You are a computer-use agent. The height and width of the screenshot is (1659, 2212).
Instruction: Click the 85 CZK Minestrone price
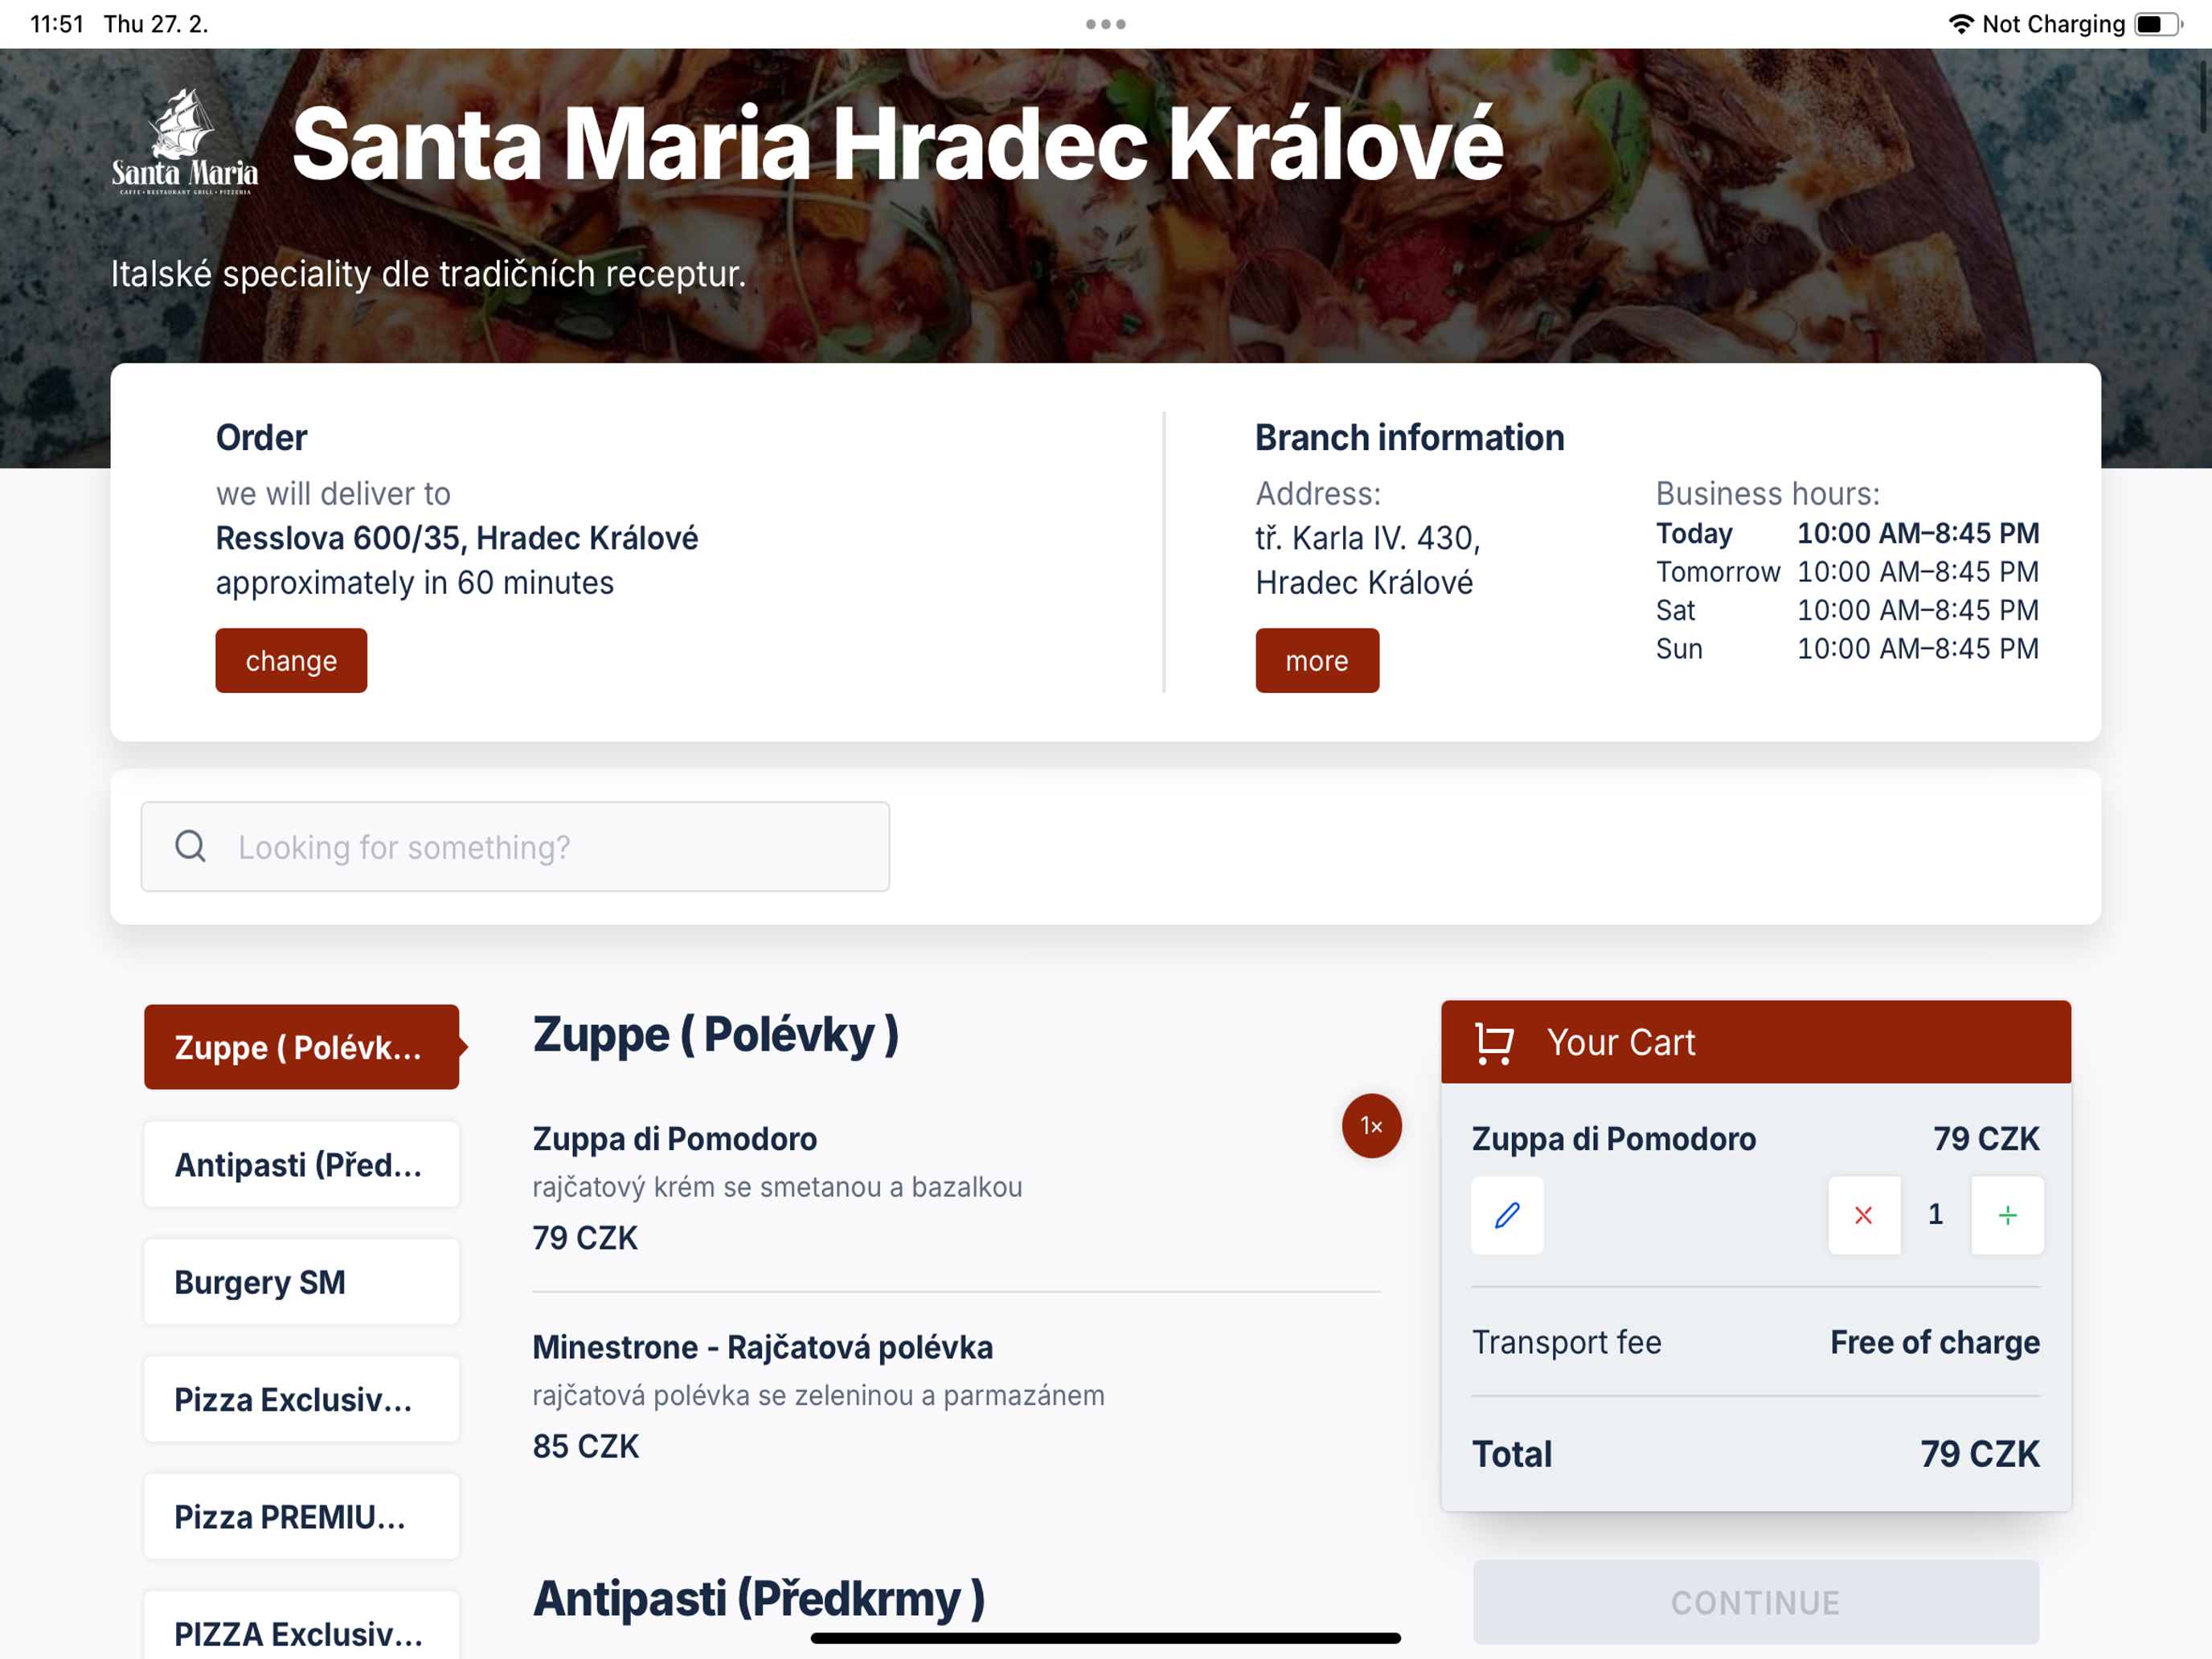pyautogui.click(x=586, y=1446)
